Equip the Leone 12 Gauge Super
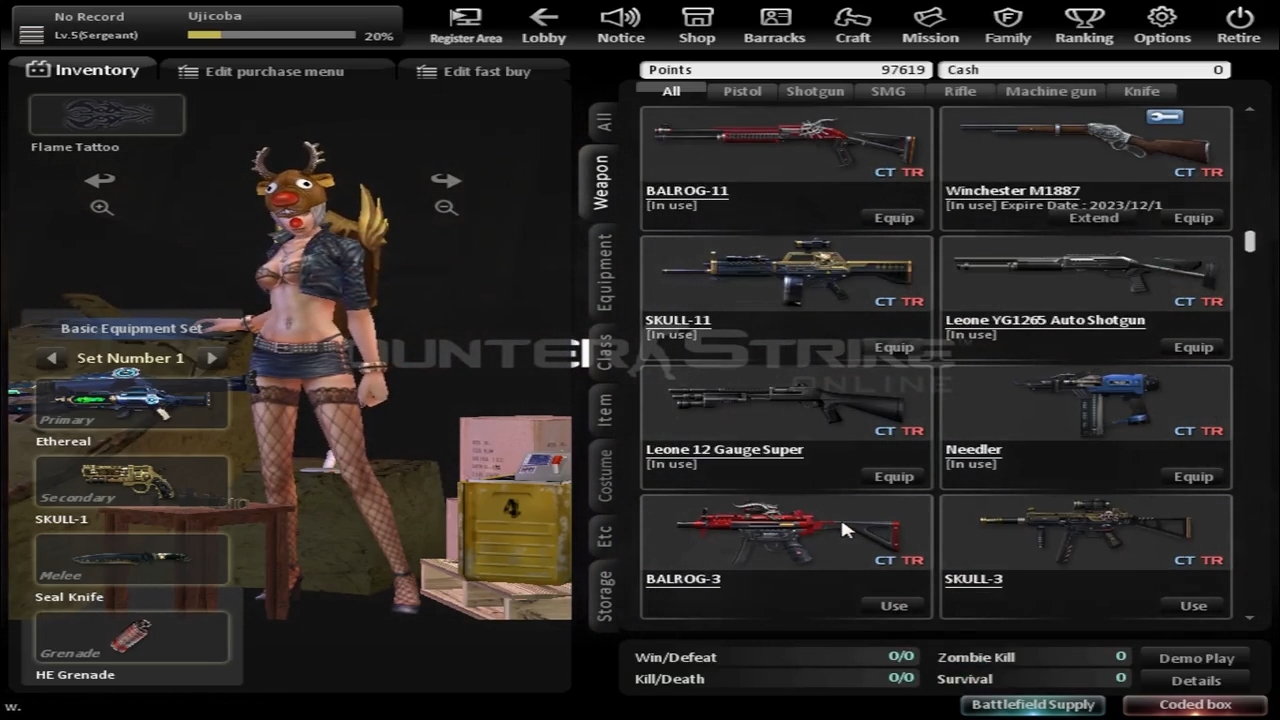Image resolution: width=1280 pixels, height=720 pixels. (x=894, y=476)
